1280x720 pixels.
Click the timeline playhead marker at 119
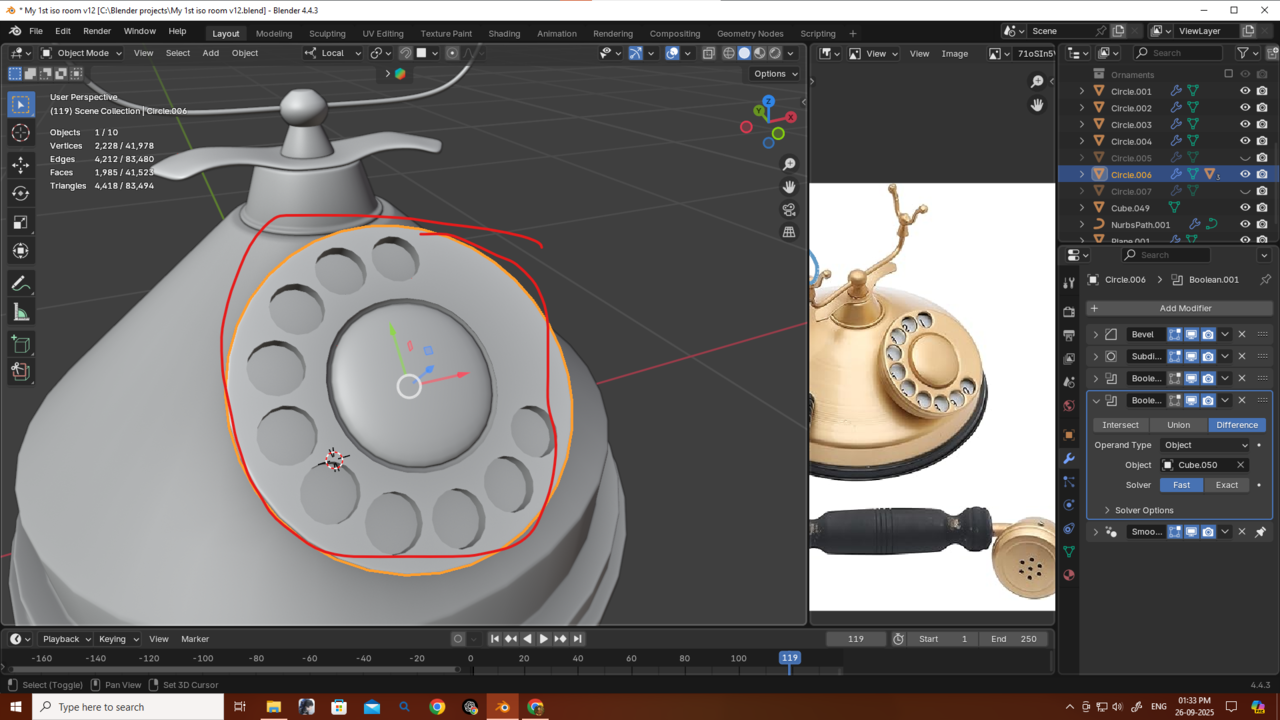tap(789, 658)
